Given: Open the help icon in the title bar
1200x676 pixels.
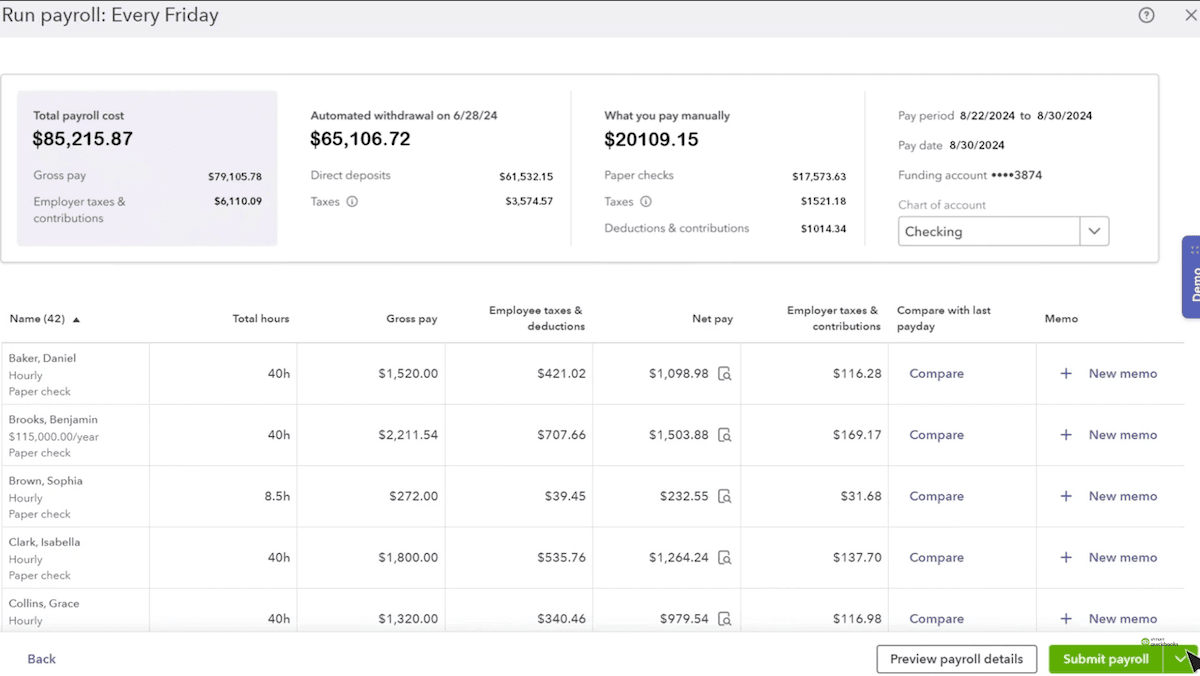Looking at the screenshot, I should 1146,15.
